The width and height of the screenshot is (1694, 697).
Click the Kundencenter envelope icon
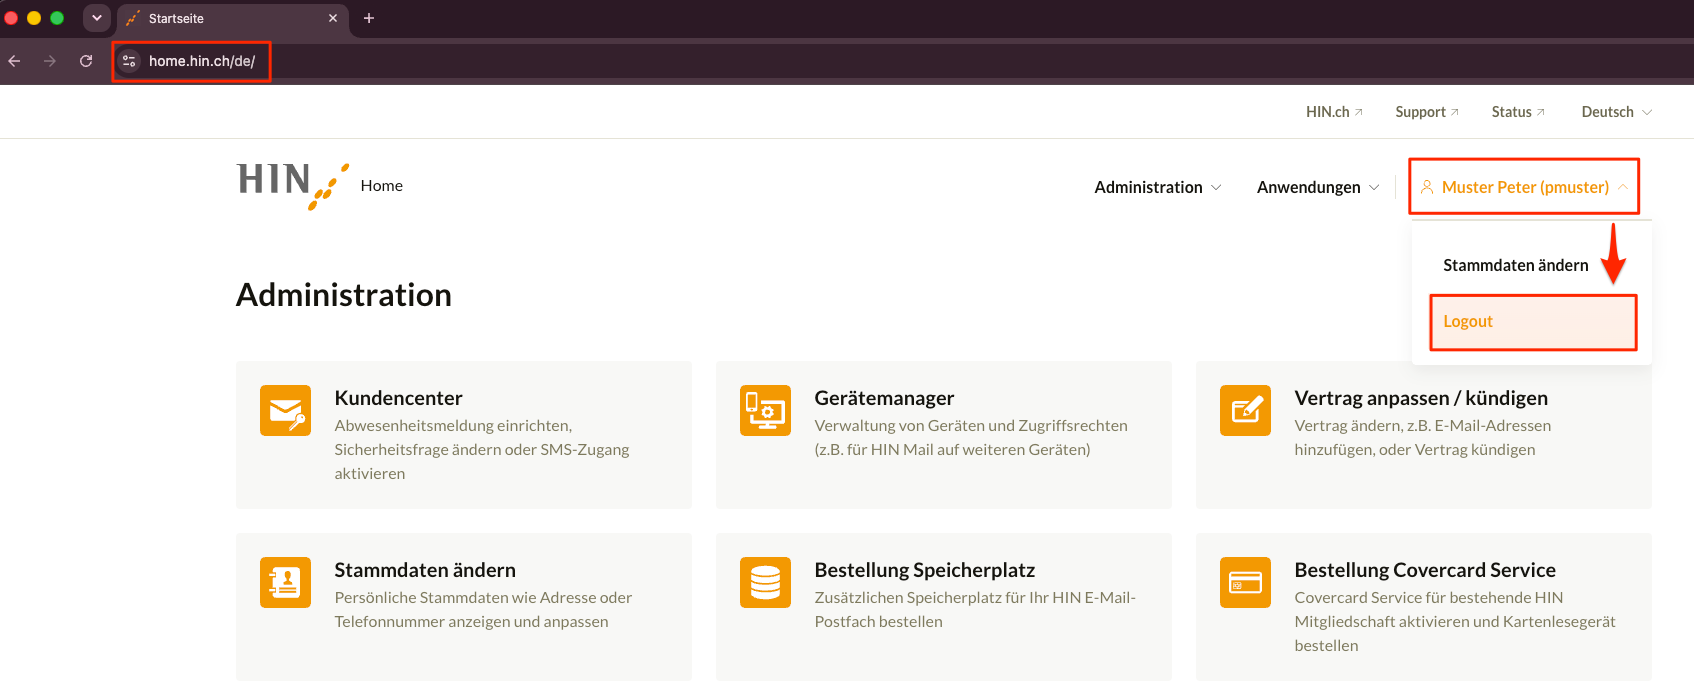pyautogui.click(x=285, y=410)
